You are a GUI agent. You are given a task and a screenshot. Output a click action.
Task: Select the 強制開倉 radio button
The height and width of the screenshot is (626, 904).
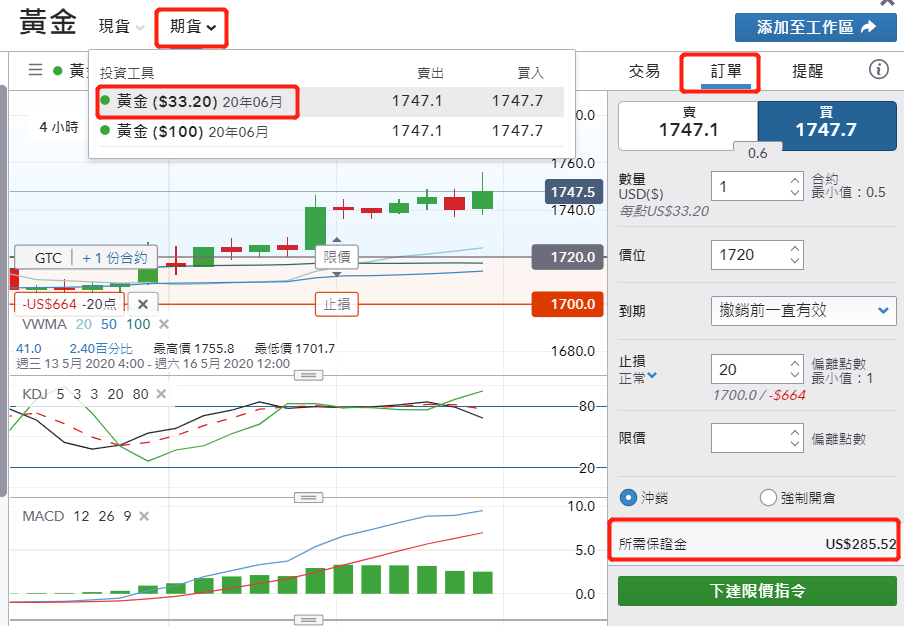pos(768,497)
